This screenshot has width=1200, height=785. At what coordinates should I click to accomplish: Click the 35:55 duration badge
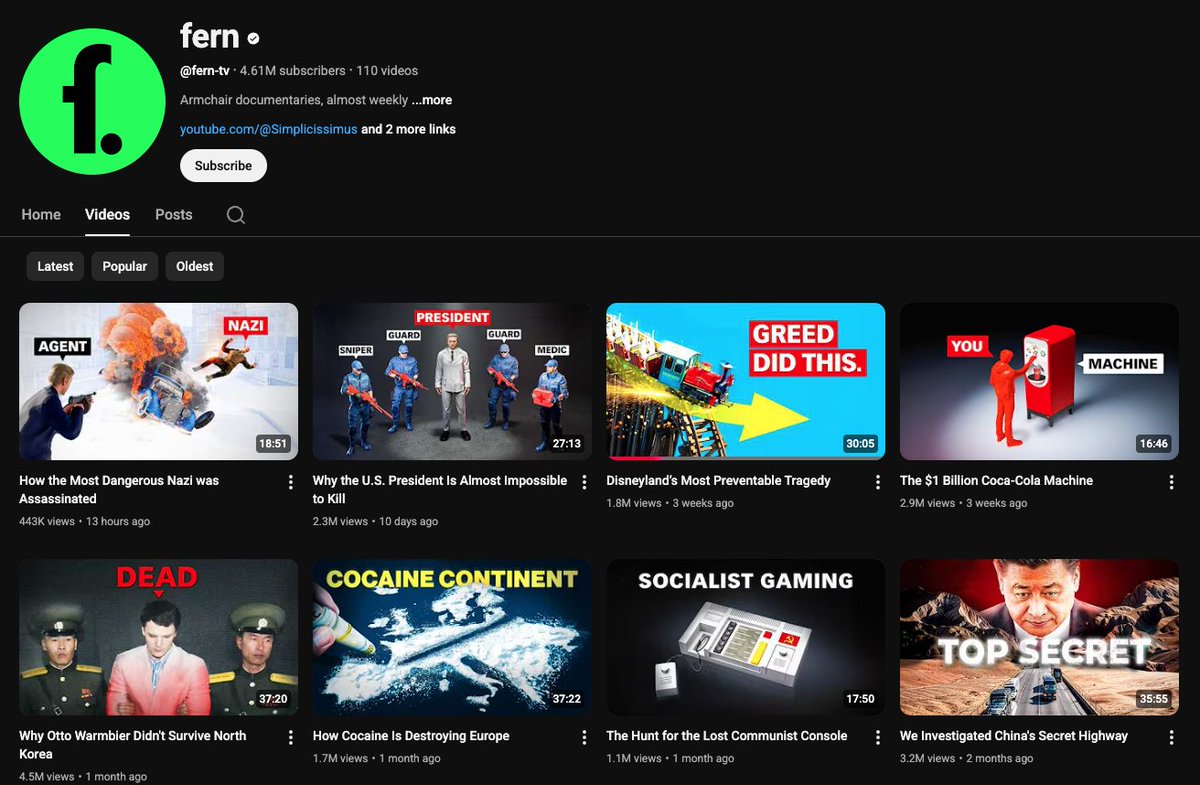click(1153, 700)
